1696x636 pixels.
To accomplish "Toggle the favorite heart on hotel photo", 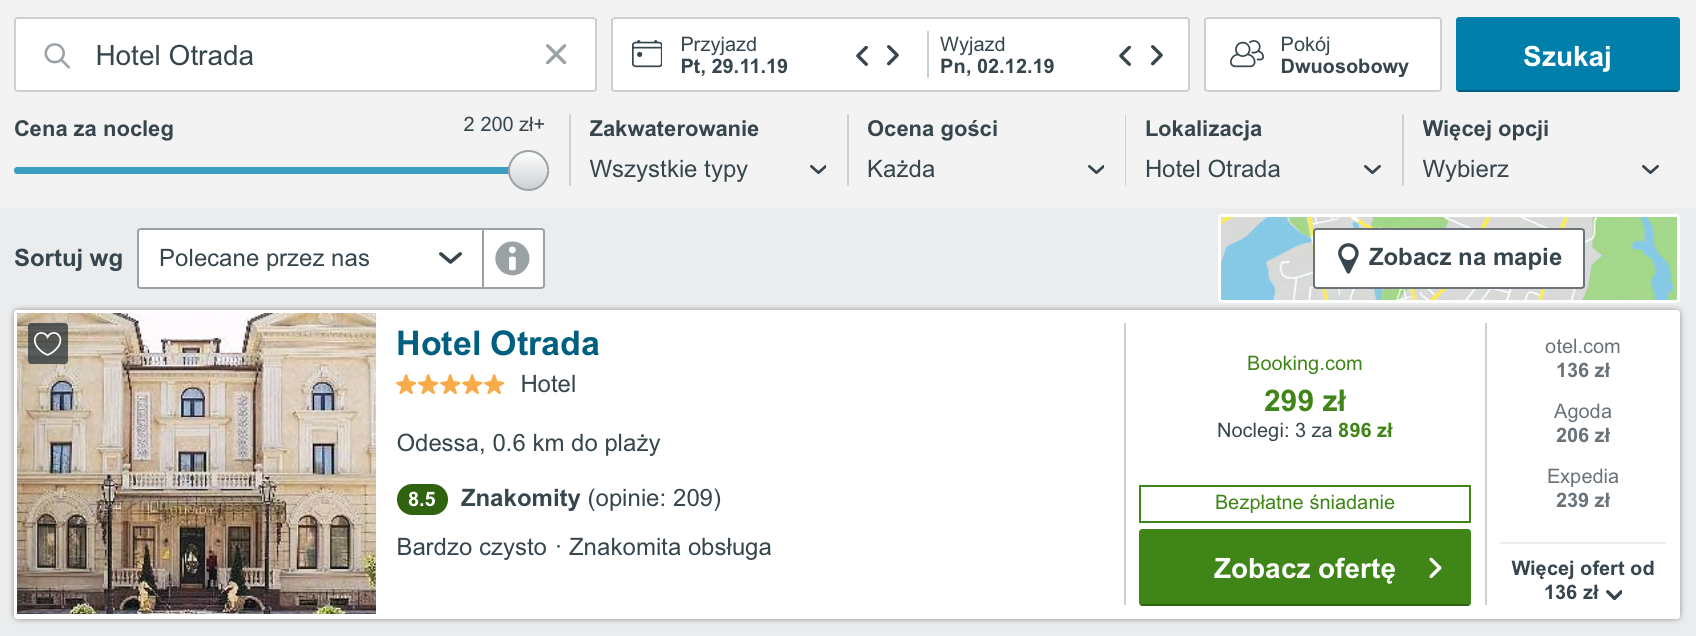I will [48, 344].
